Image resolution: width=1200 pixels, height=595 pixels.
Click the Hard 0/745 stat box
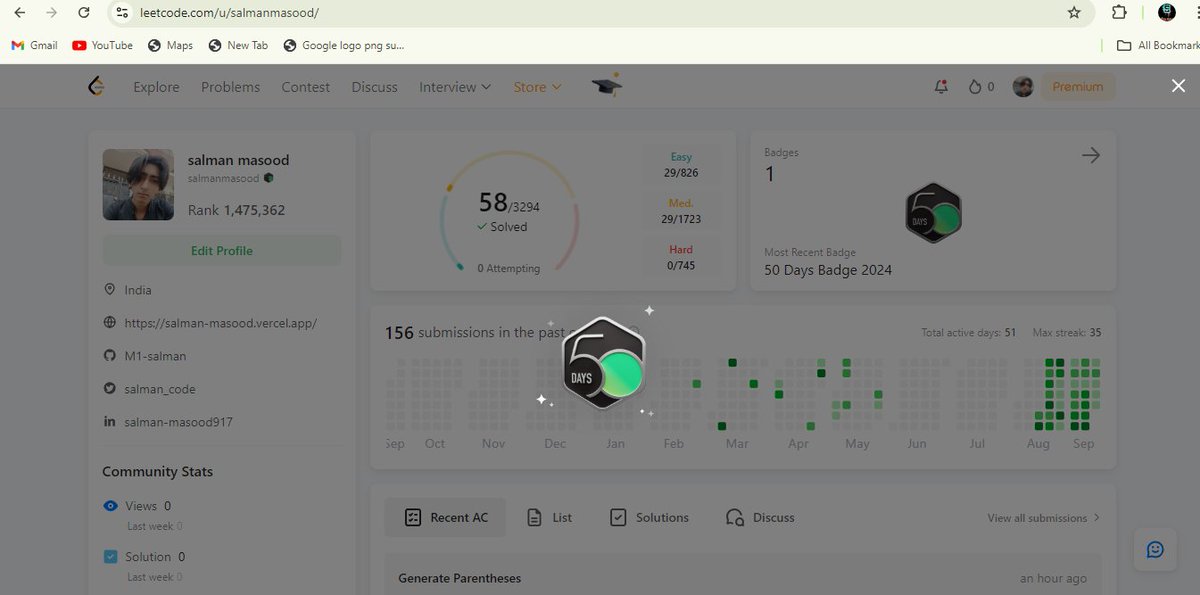(681, 258)
